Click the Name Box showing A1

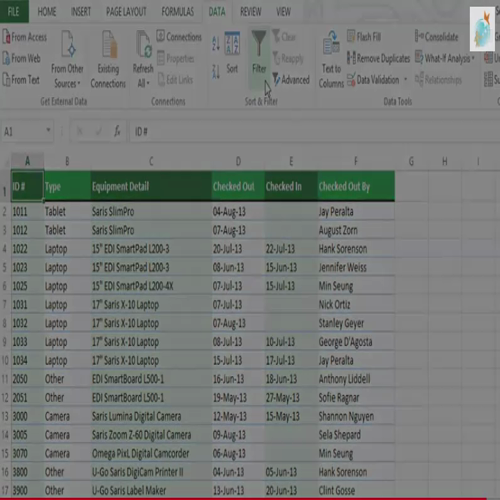[23, 132]
